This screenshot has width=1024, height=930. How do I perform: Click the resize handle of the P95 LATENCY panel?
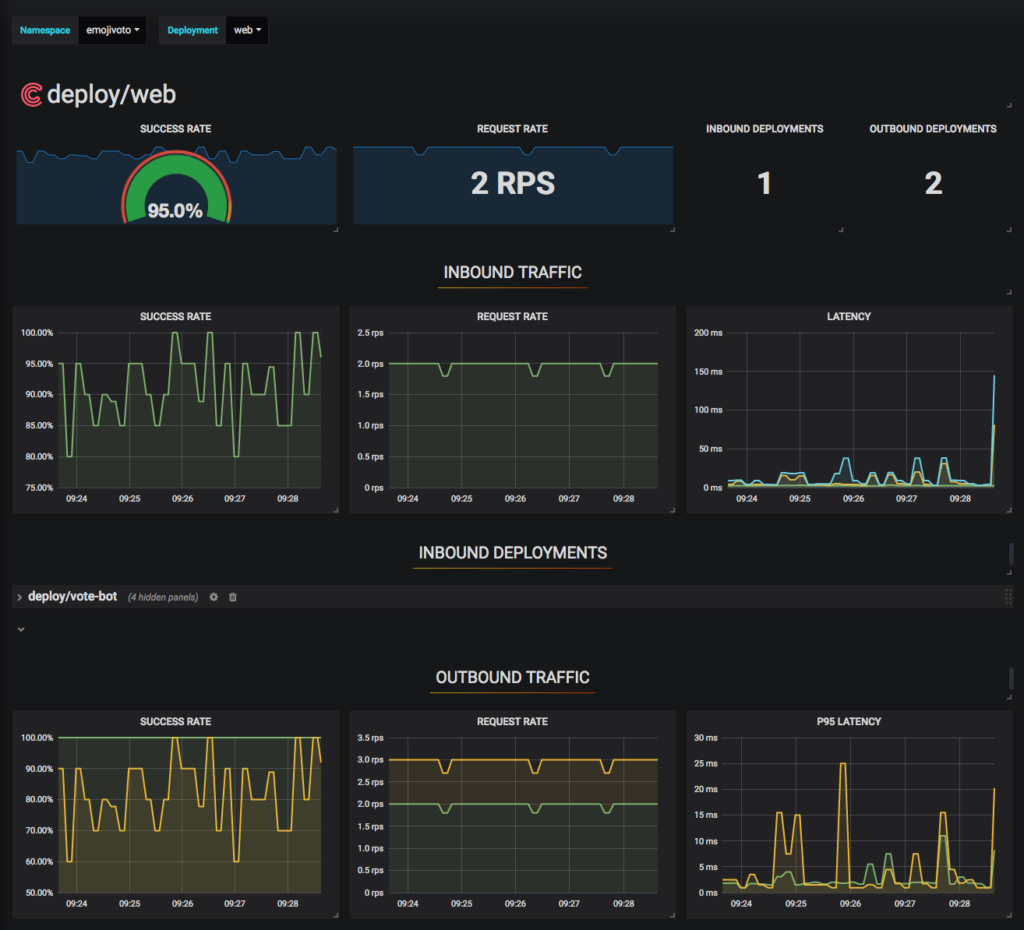point(1009,915)
